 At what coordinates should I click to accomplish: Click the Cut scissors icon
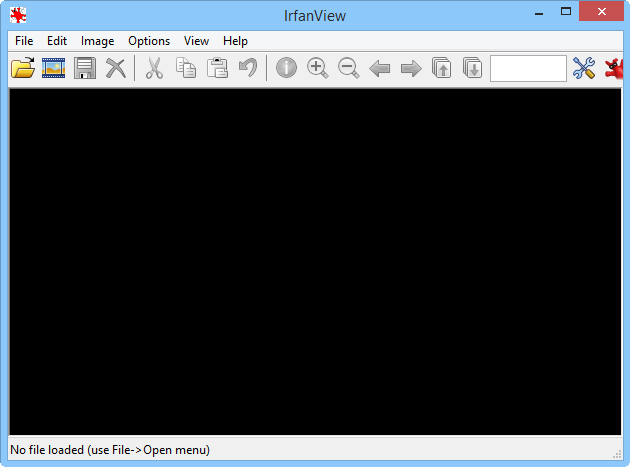(x=154, y=68)
